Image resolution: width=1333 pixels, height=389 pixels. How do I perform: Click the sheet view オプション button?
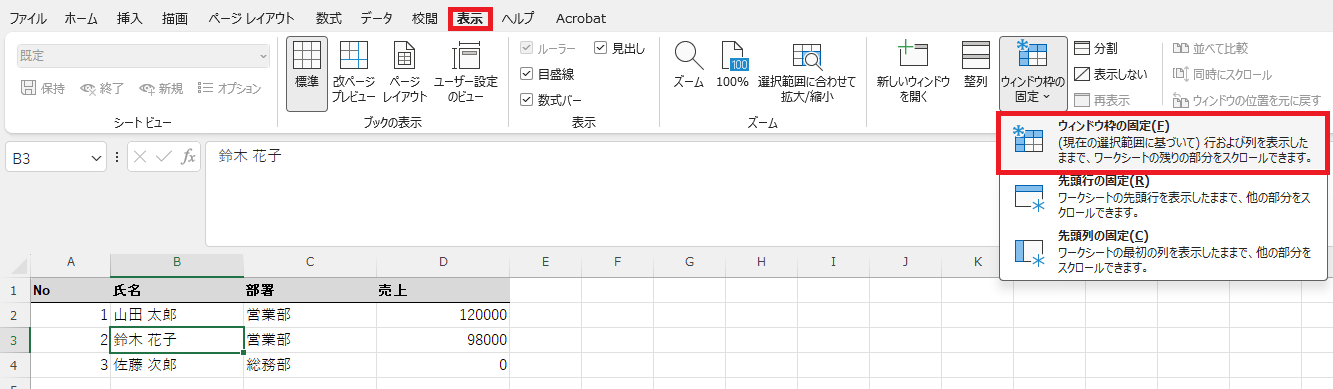(x=229, y=88)
